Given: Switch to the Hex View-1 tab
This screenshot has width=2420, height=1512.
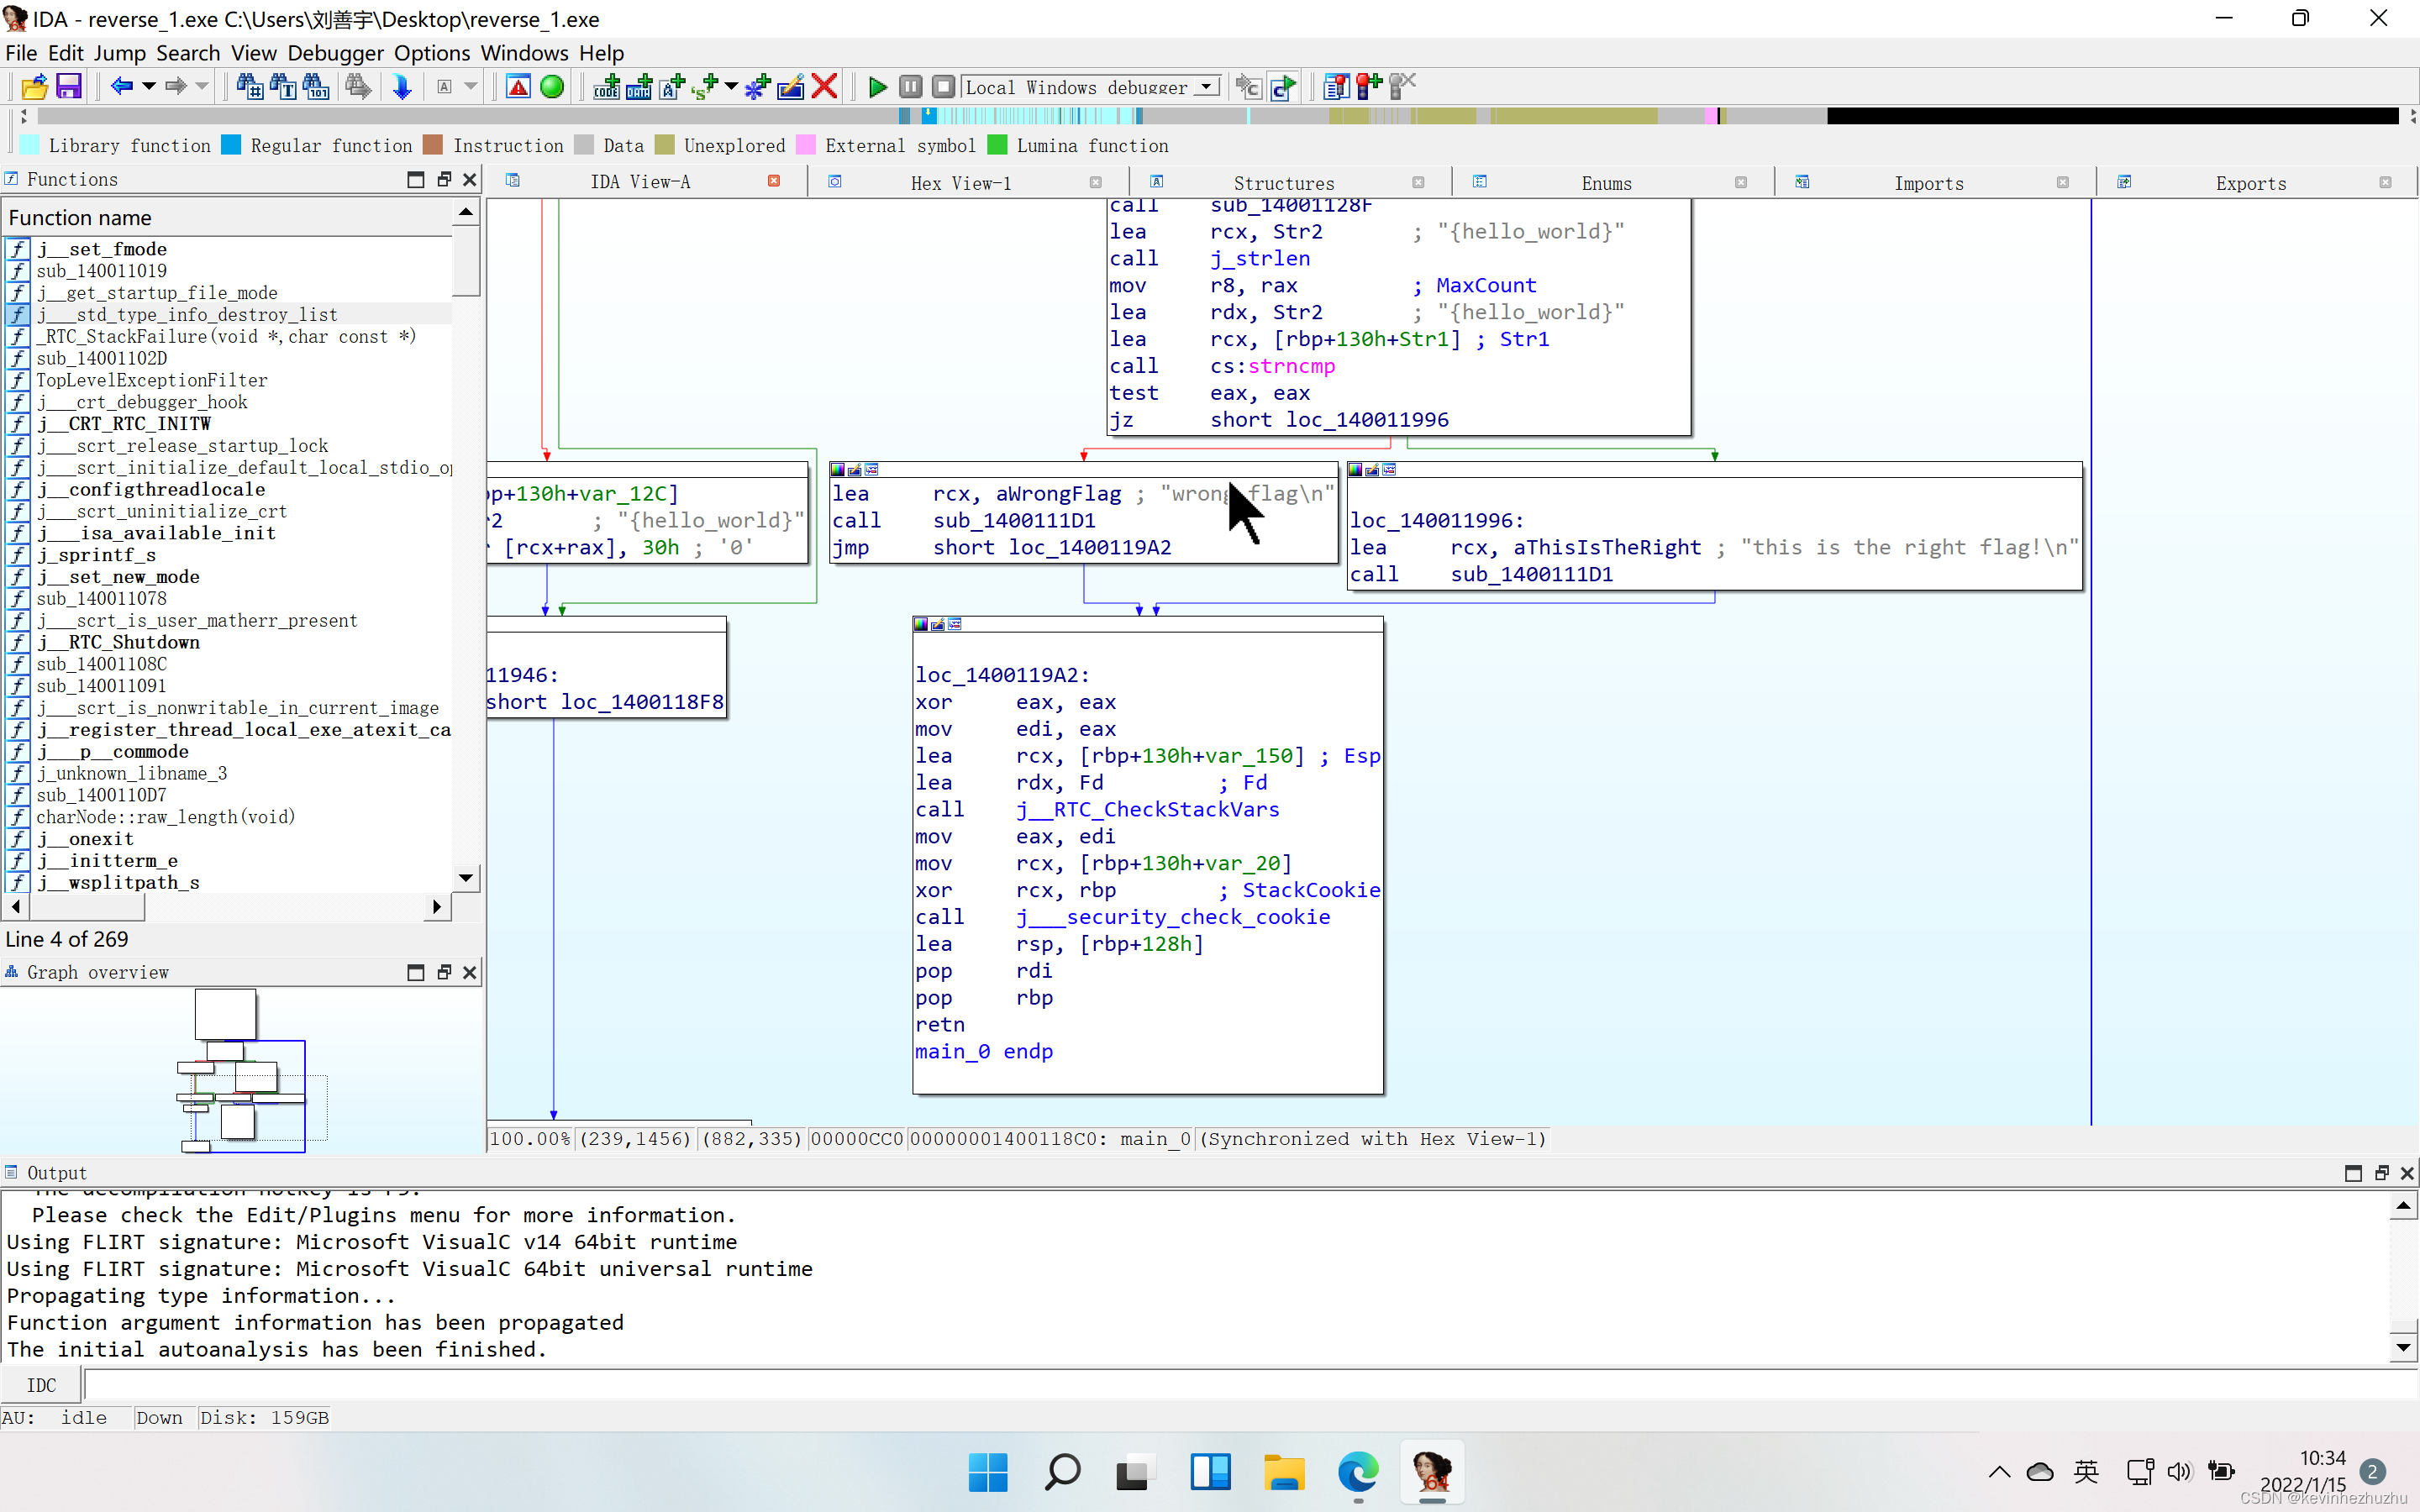Looking at the screenshot, I should click(x=960, y=183).
